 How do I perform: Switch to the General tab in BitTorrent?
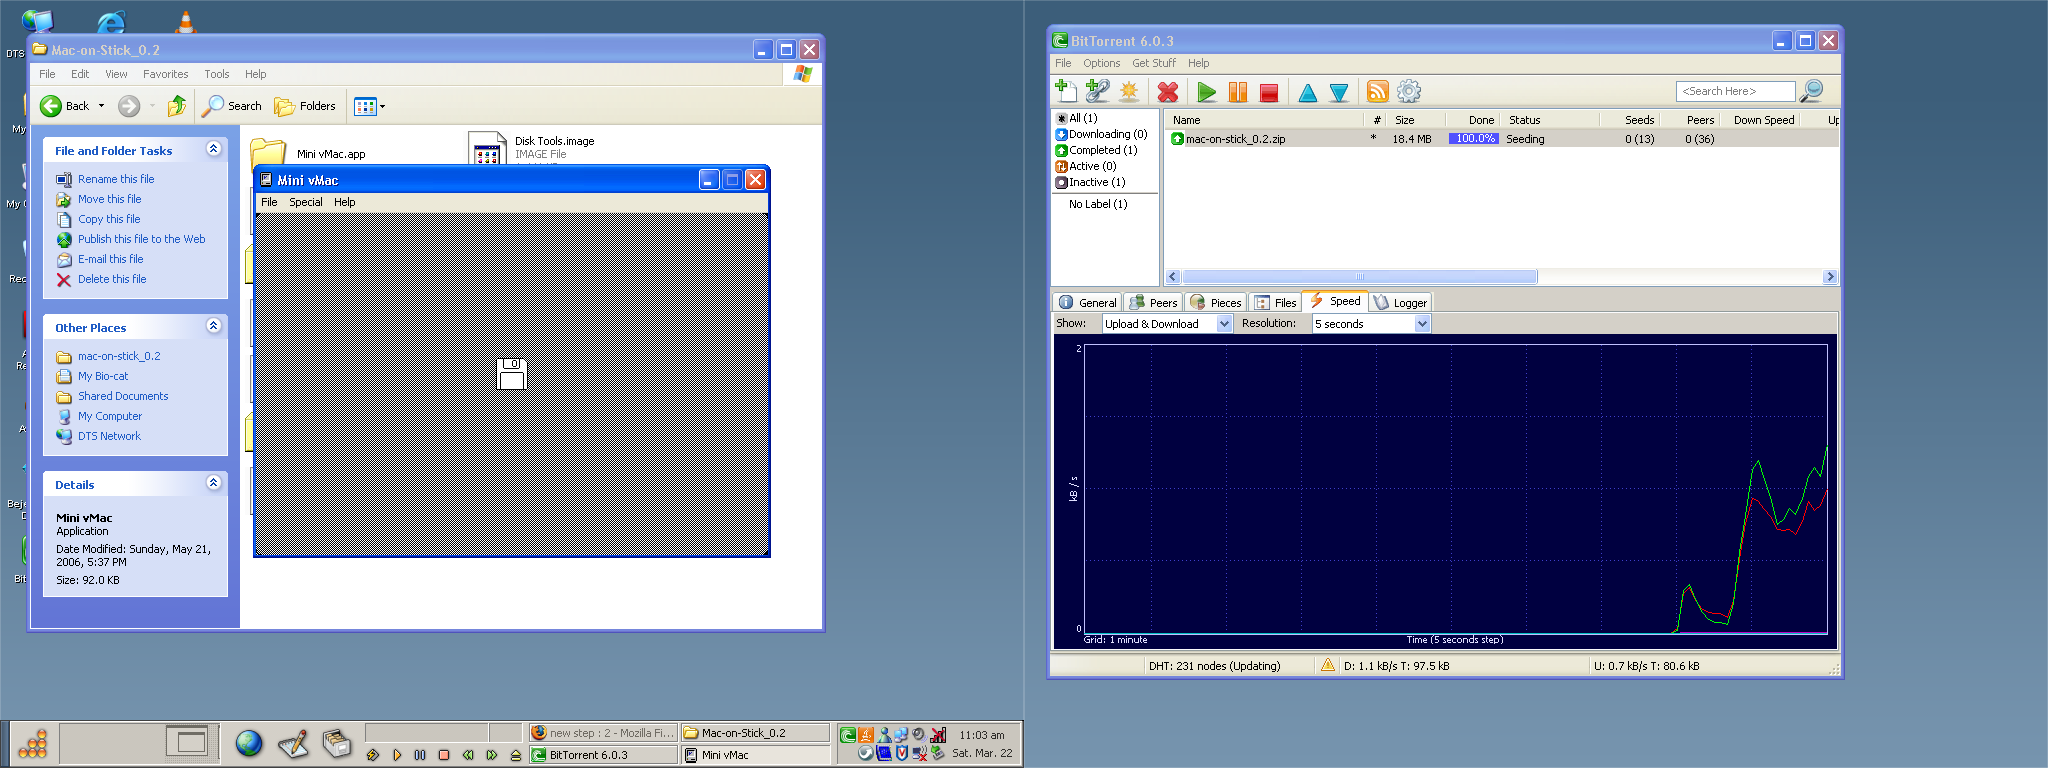[x=1088, y=302]
